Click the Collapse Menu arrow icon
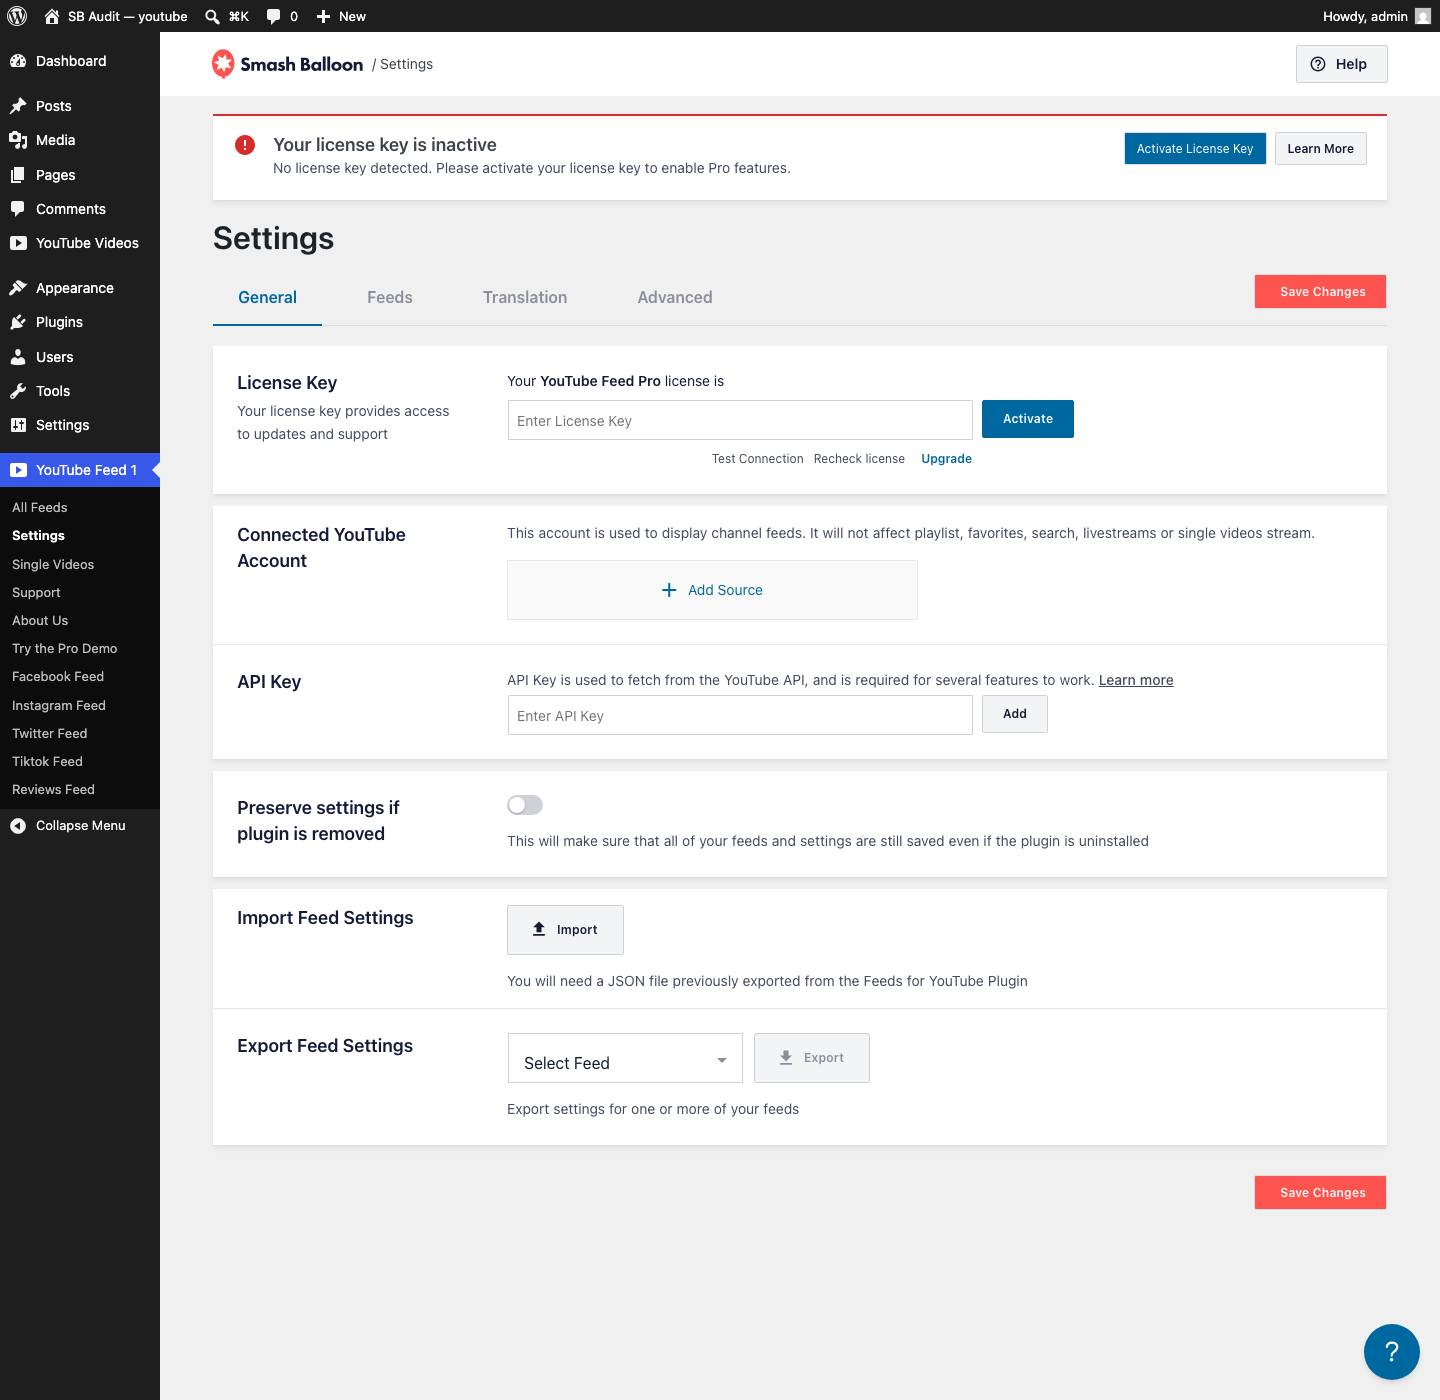 (x=18, y=826)
